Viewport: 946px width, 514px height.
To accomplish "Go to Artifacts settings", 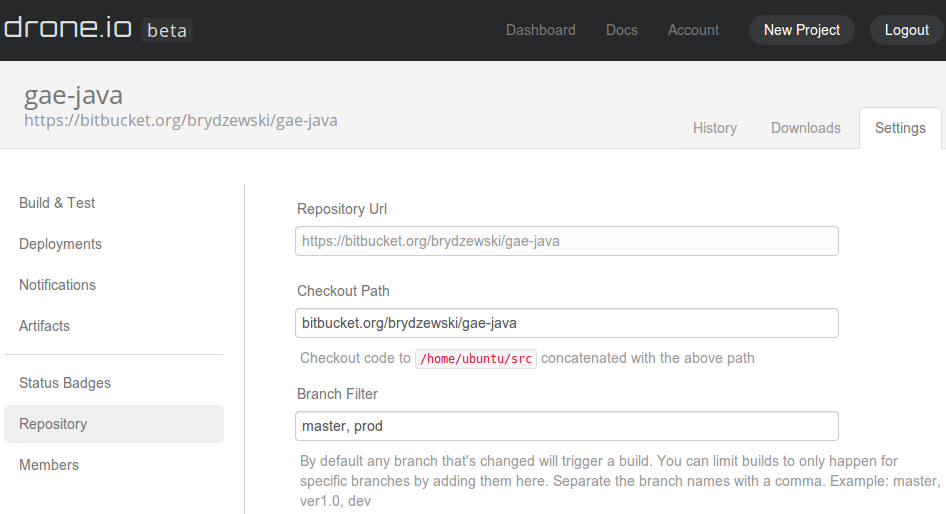I will [x=44, y=326].
